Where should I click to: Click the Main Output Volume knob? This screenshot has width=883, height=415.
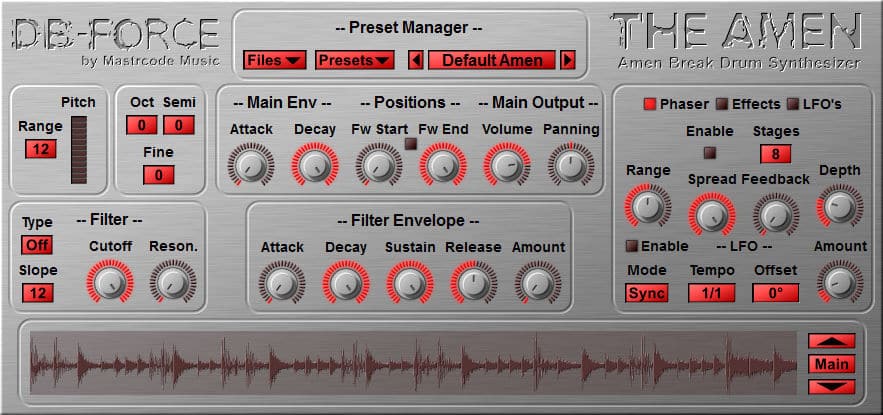pyautogui.click(x=507, y=164)
